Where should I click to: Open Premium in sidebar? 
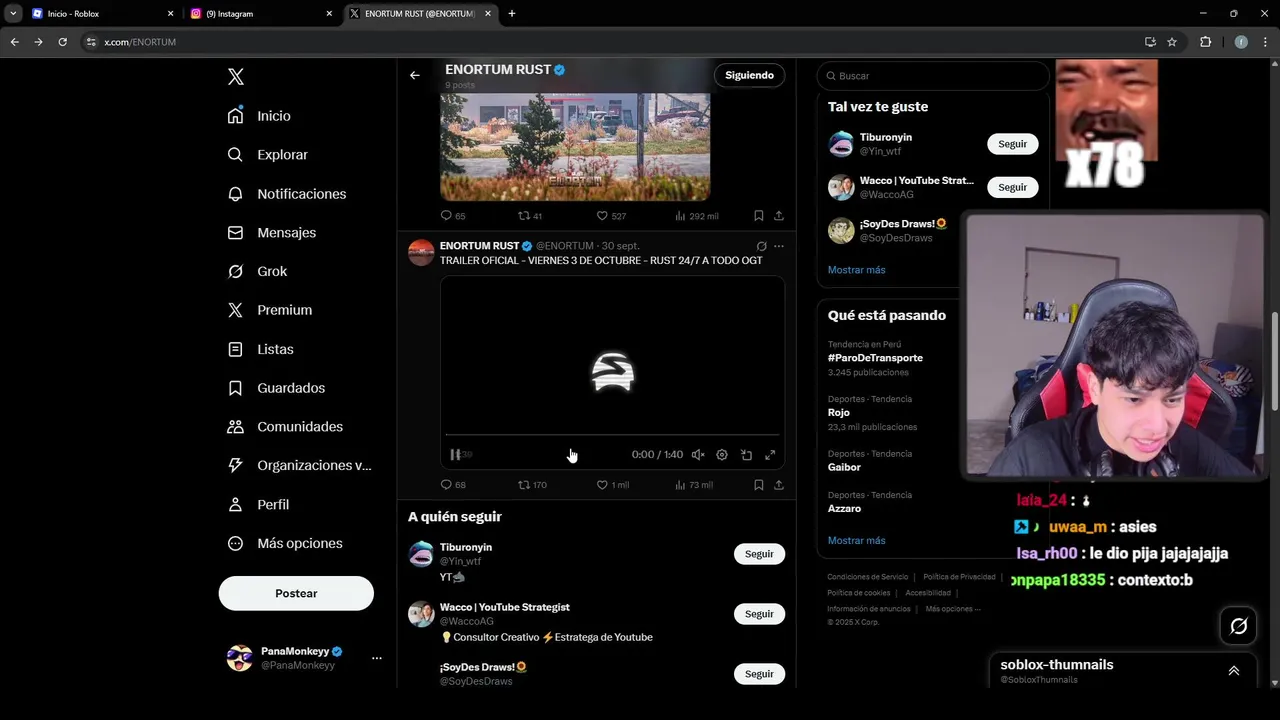(x=269, y=310)
